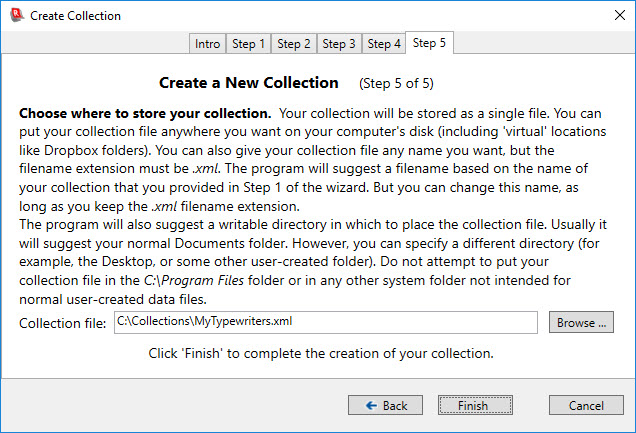
Task: Click the 'Create Collection' window title text
Action: [x=76, y=15]
